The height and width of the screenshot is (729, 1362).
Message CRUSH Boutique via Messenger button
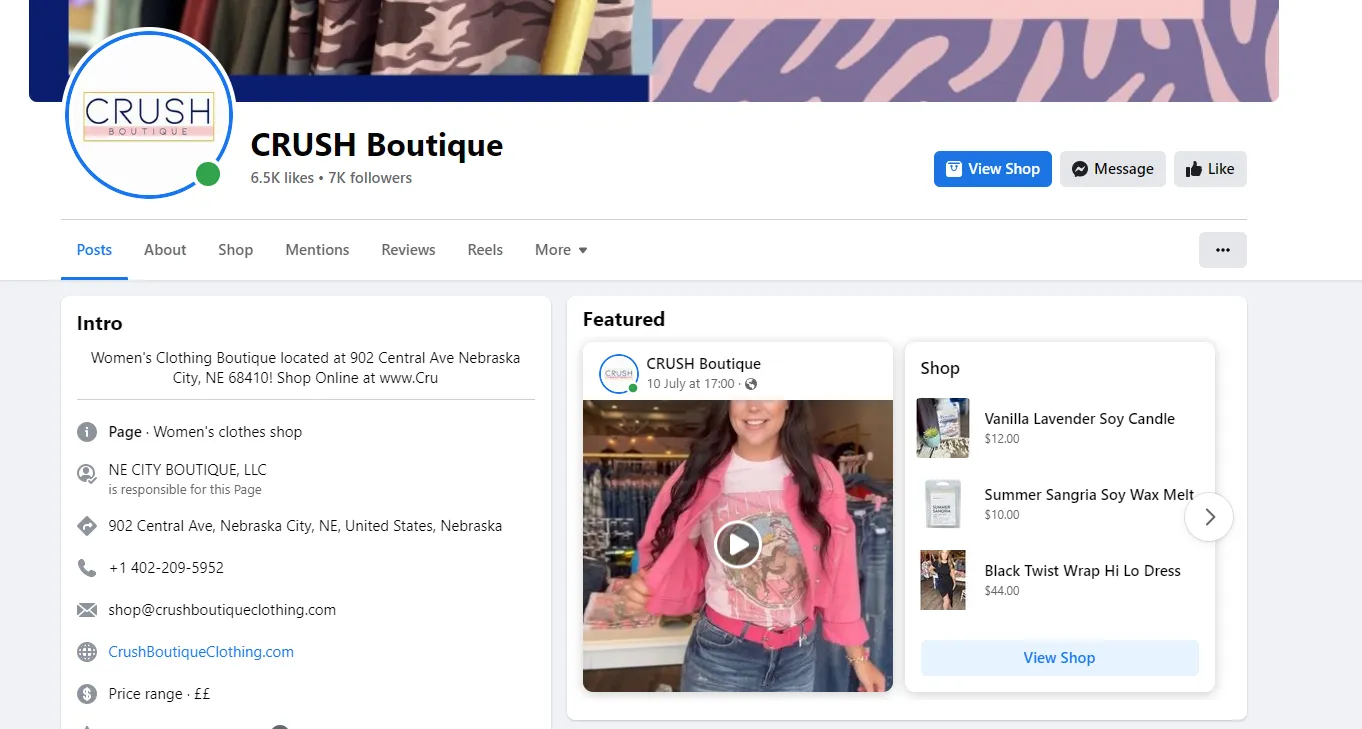point(1113,169)
